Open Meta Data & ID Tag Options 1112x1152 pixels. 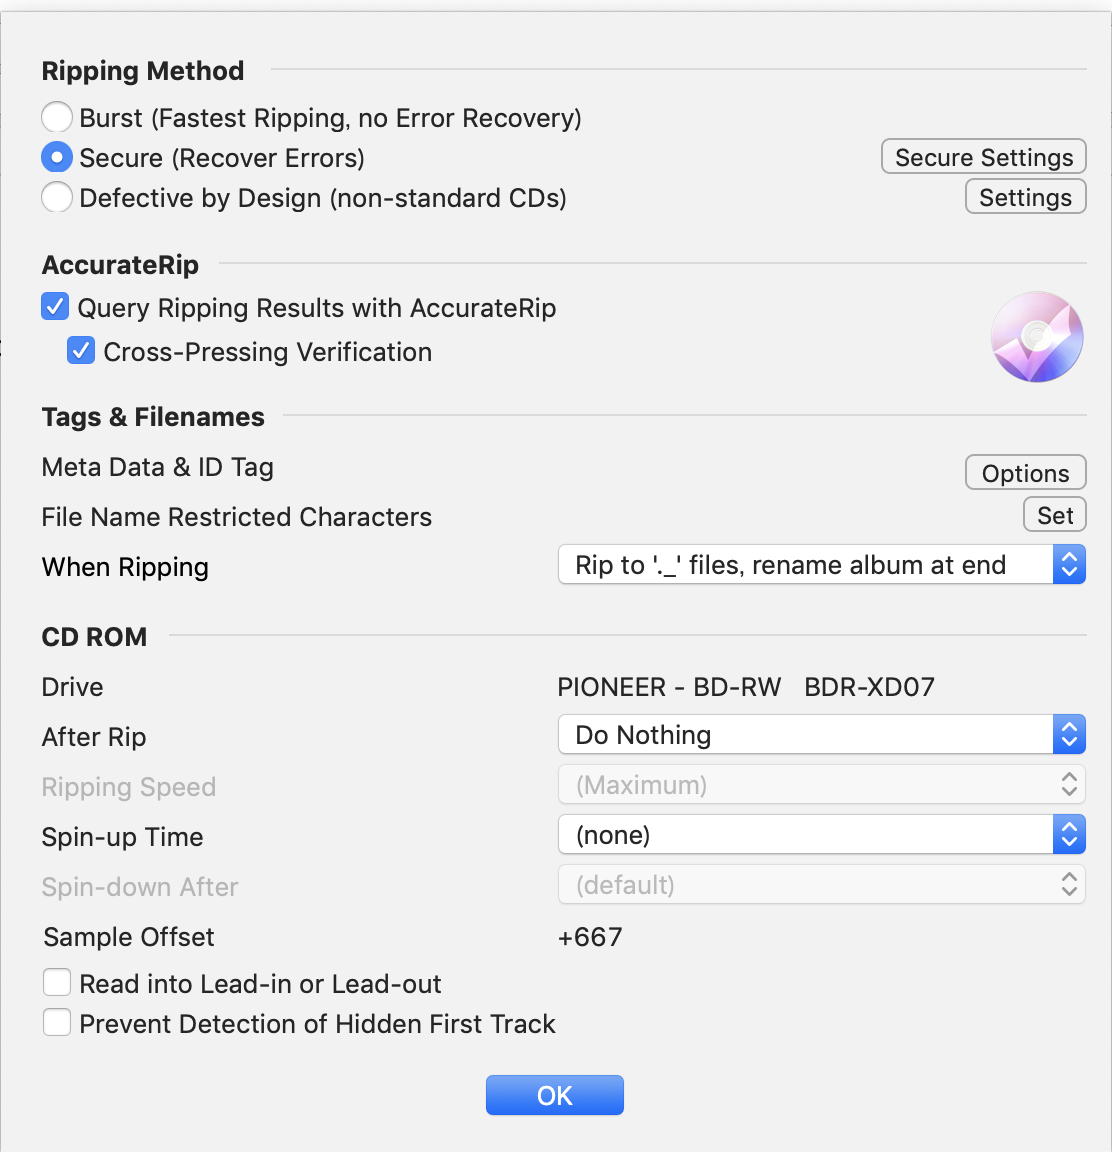[x=1025, y=472]
